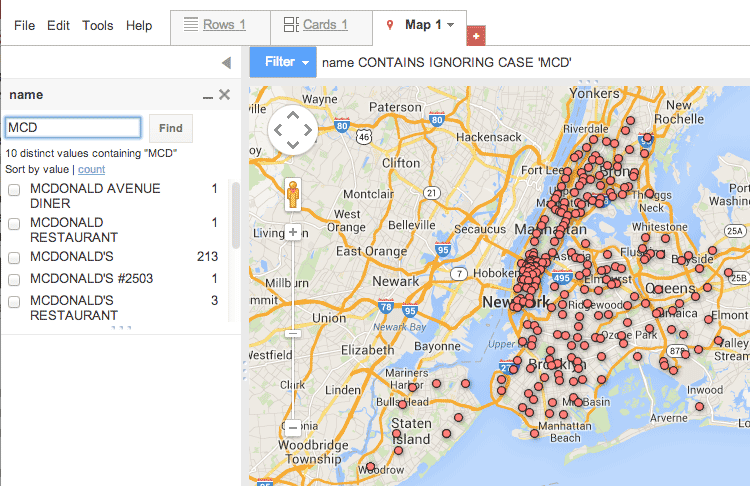Open the File menu

(24, 25)
